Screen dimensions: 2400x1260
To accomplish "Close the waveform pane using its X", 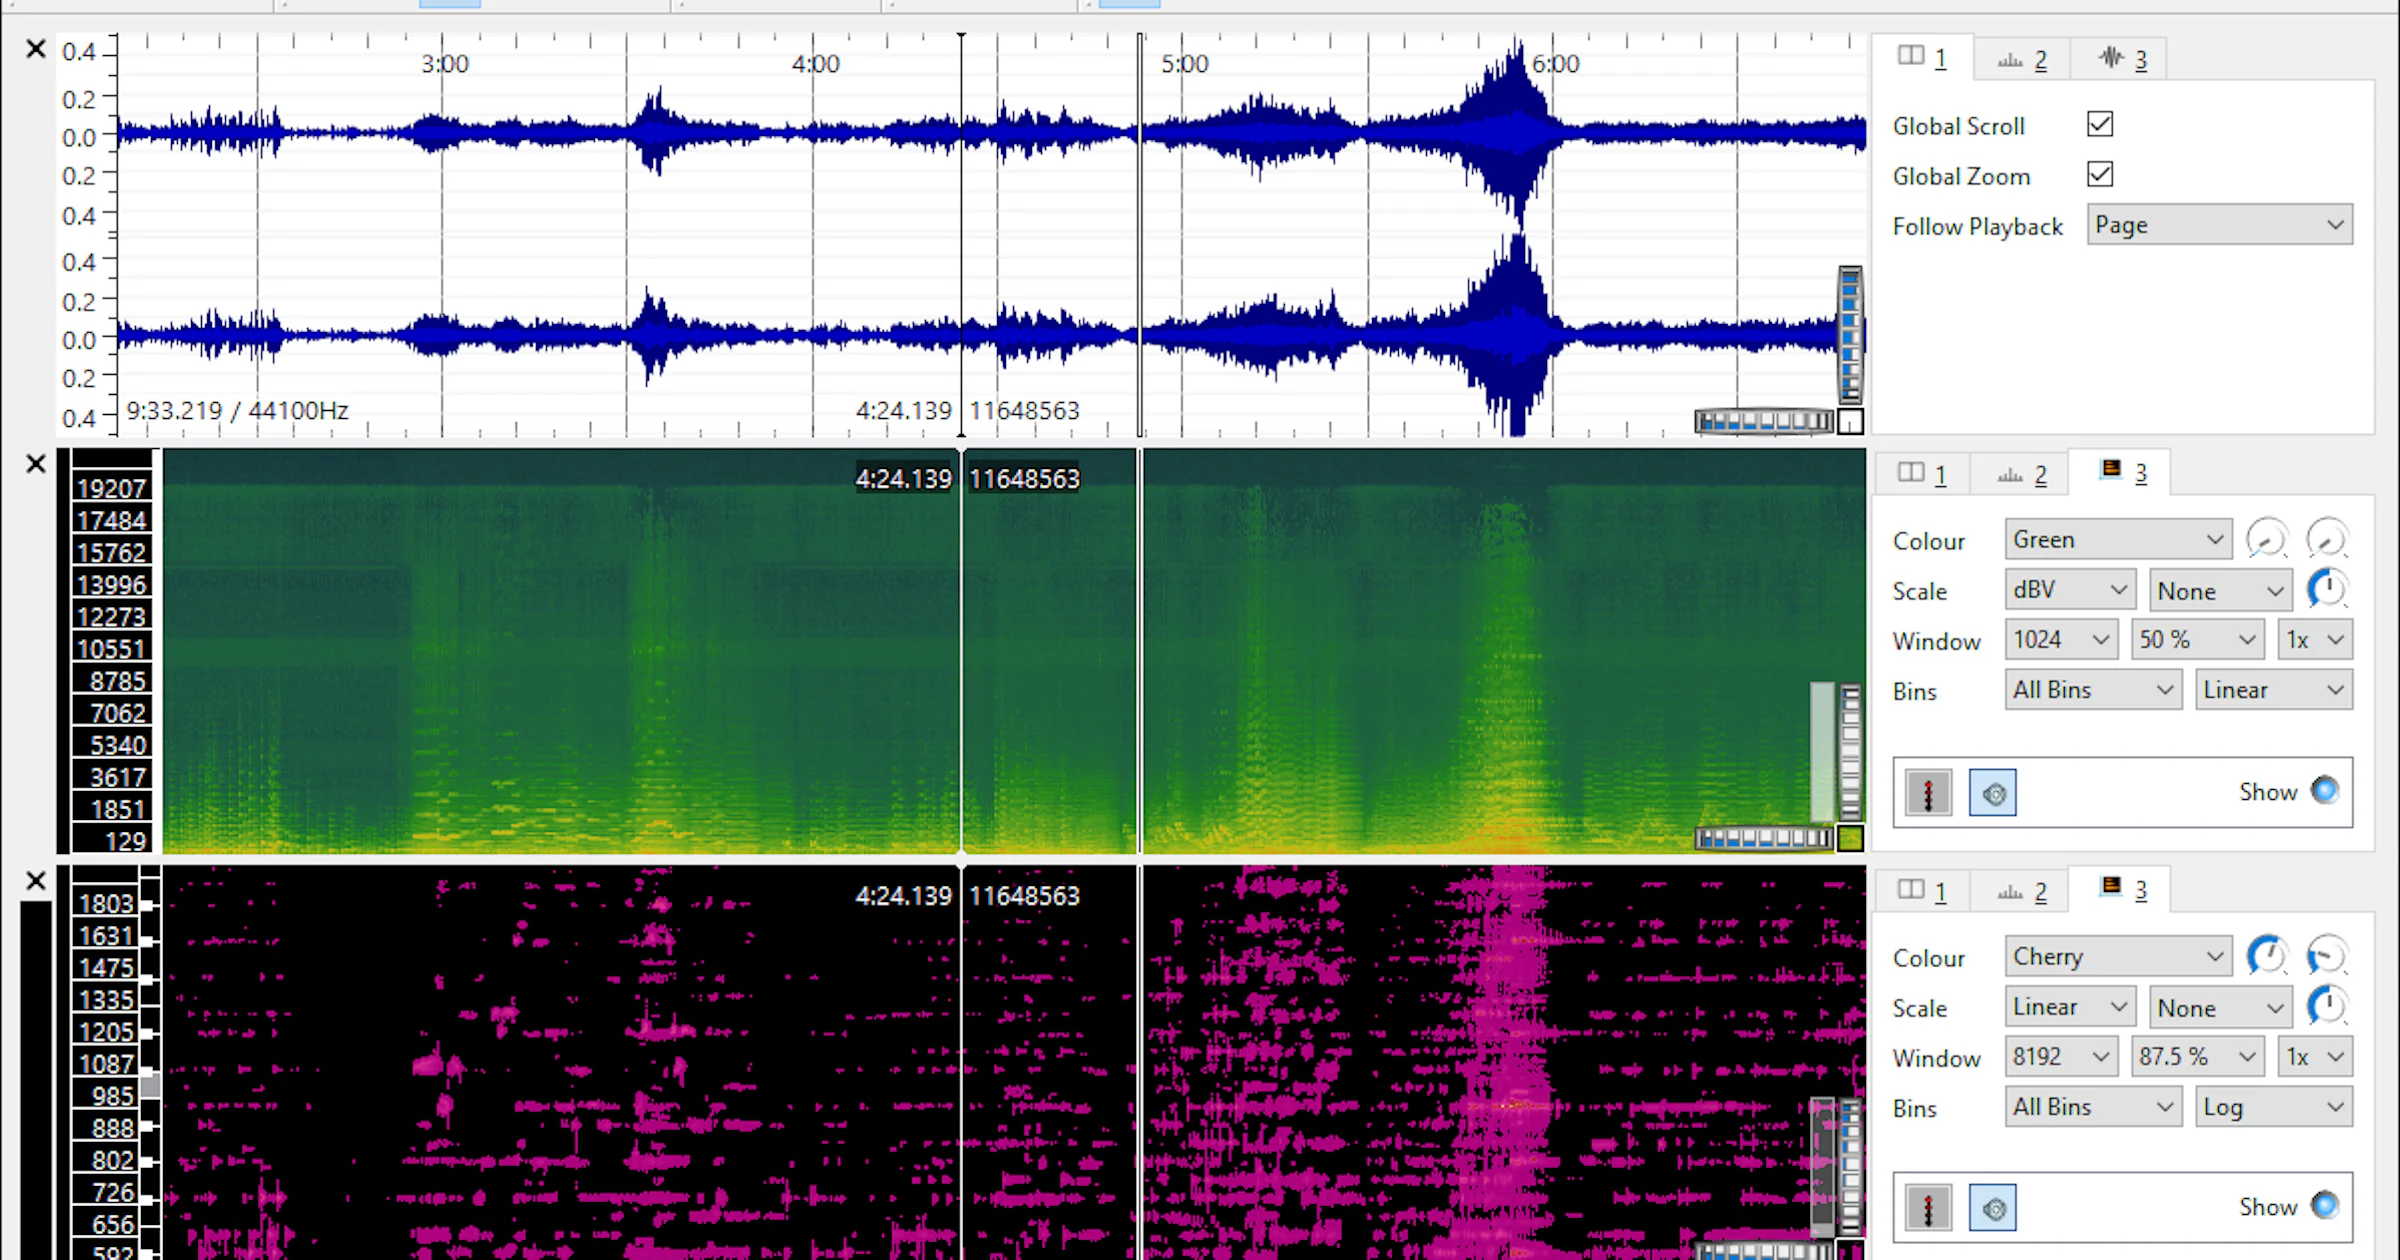I will tap(36, 49).
